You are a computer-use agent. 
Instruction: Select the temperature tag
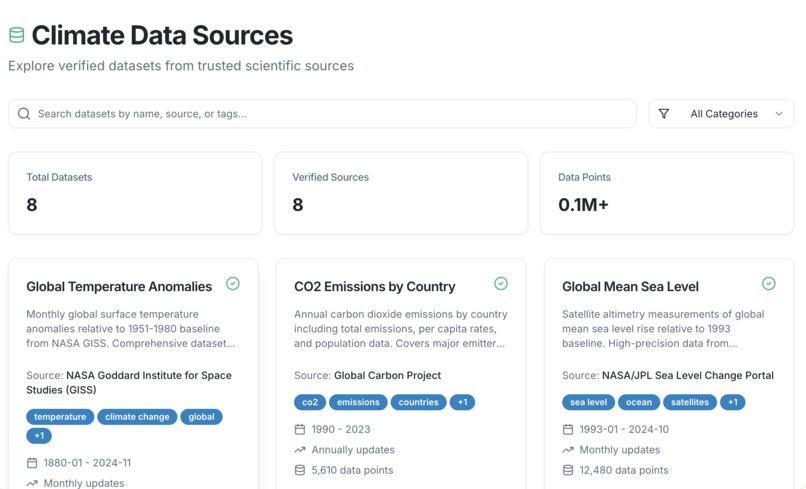(x=60, y=416)
